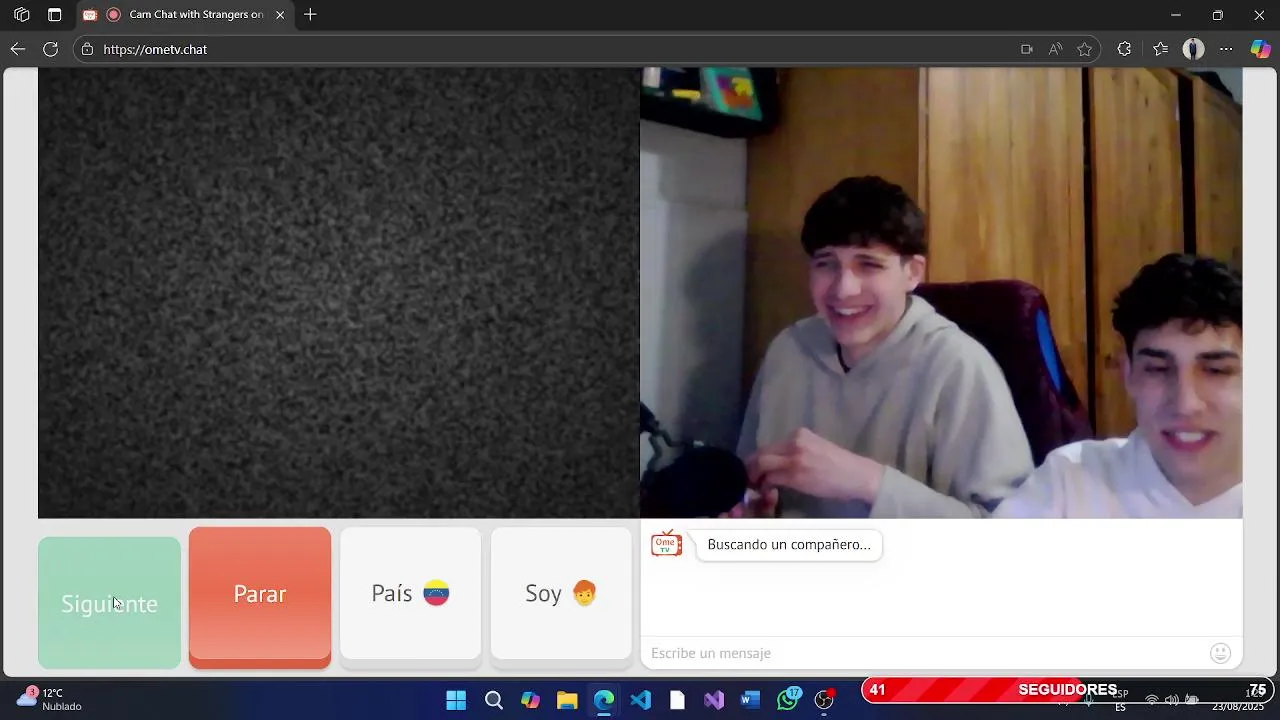Minimize the Edge browser window

(1176, 15)
